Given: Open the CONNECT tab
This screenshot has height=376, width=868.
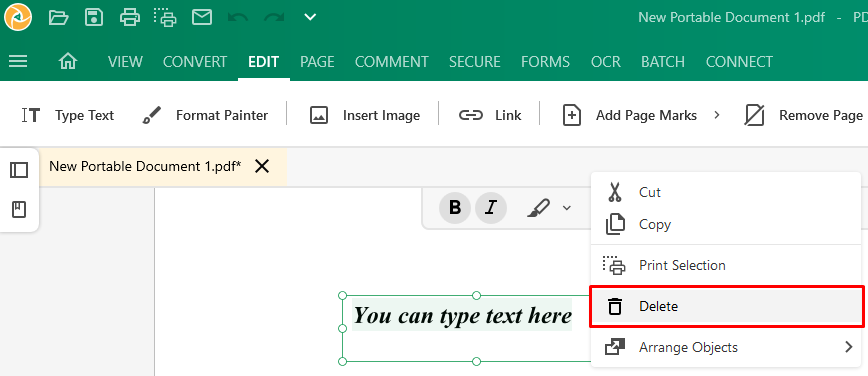Looking at the screenshot, I should point(739,61).
